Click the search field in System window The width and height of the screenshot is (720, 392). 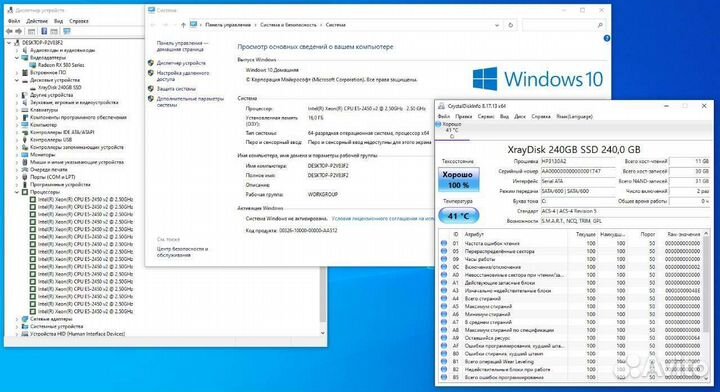click(564, 25)
